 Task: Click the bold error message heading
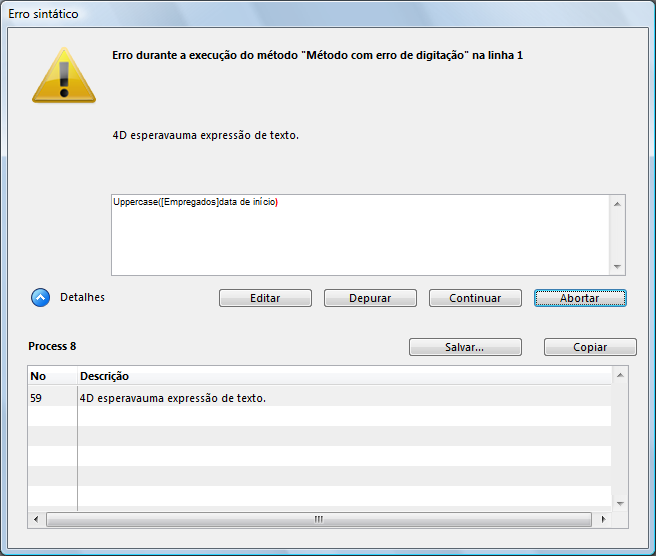(x=318, y=55)
